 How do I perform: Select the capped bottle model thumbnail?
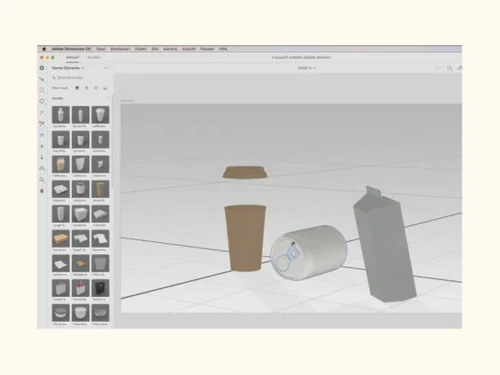tap(61, 115)
